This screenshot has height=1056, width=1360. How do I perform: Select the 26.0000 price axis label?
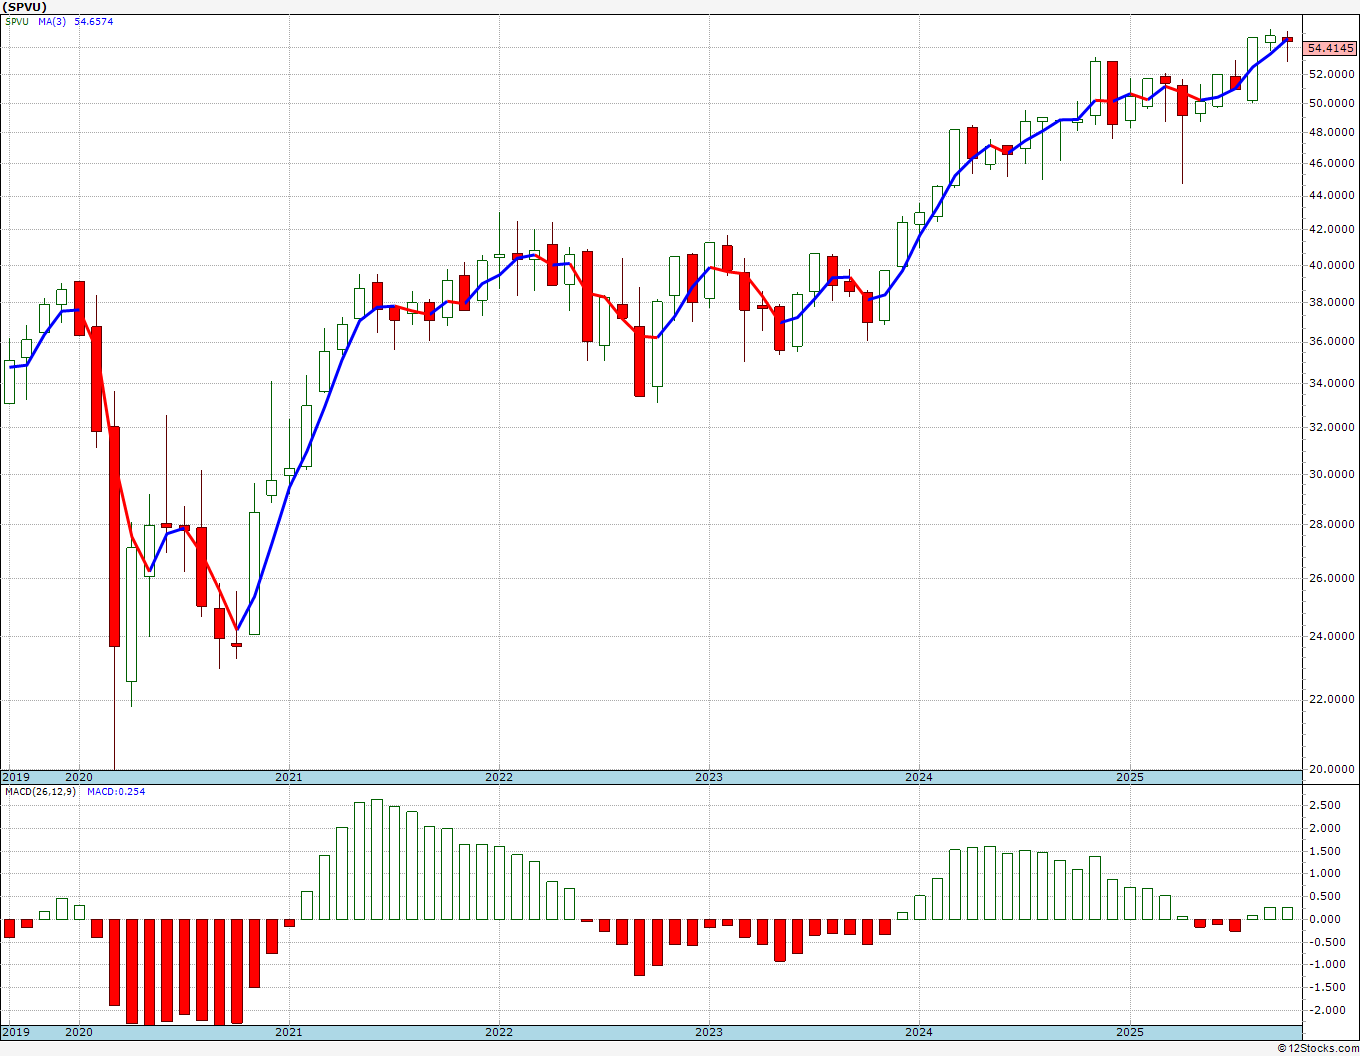point(1331,578)
